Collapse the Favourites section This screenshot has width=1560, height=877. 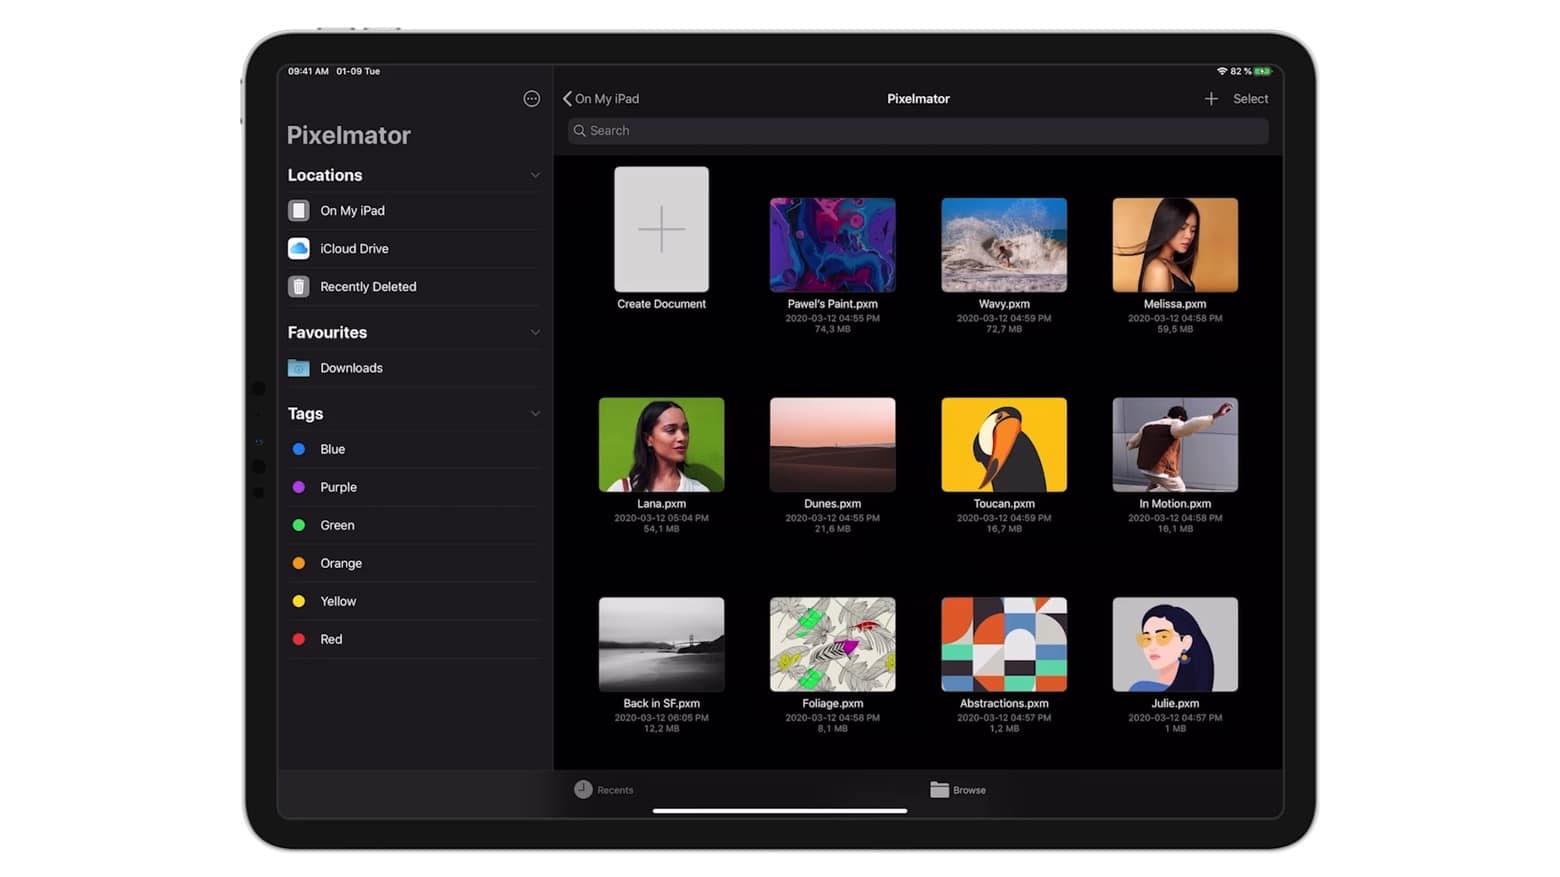tap(536, 331)
